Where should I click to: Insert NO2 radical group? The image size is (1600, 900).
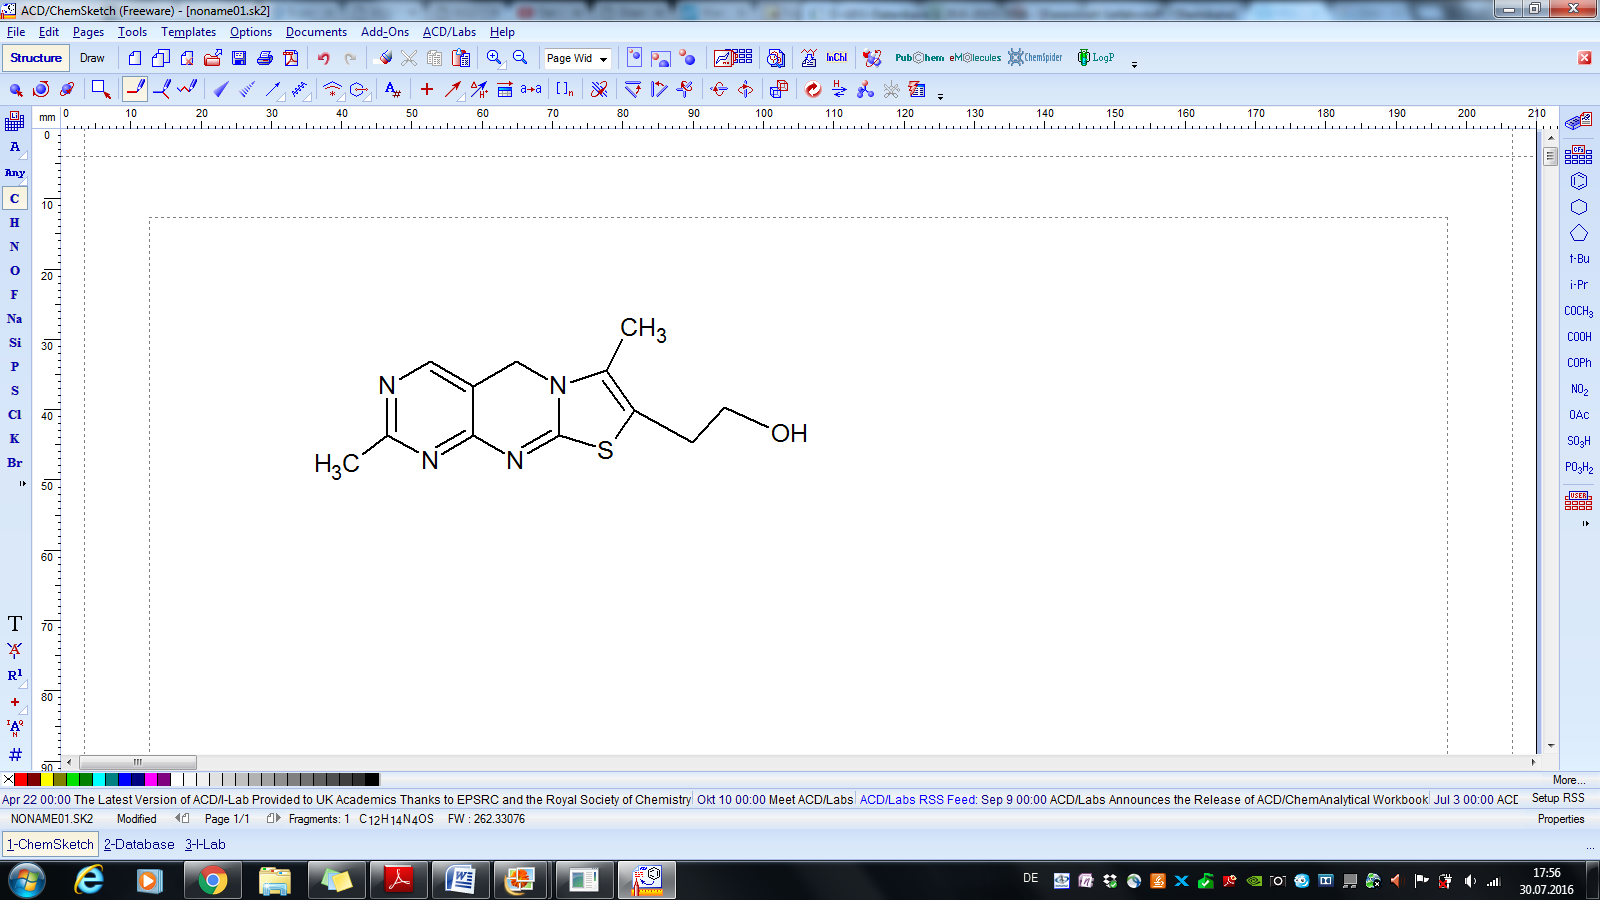[1579, 389]
